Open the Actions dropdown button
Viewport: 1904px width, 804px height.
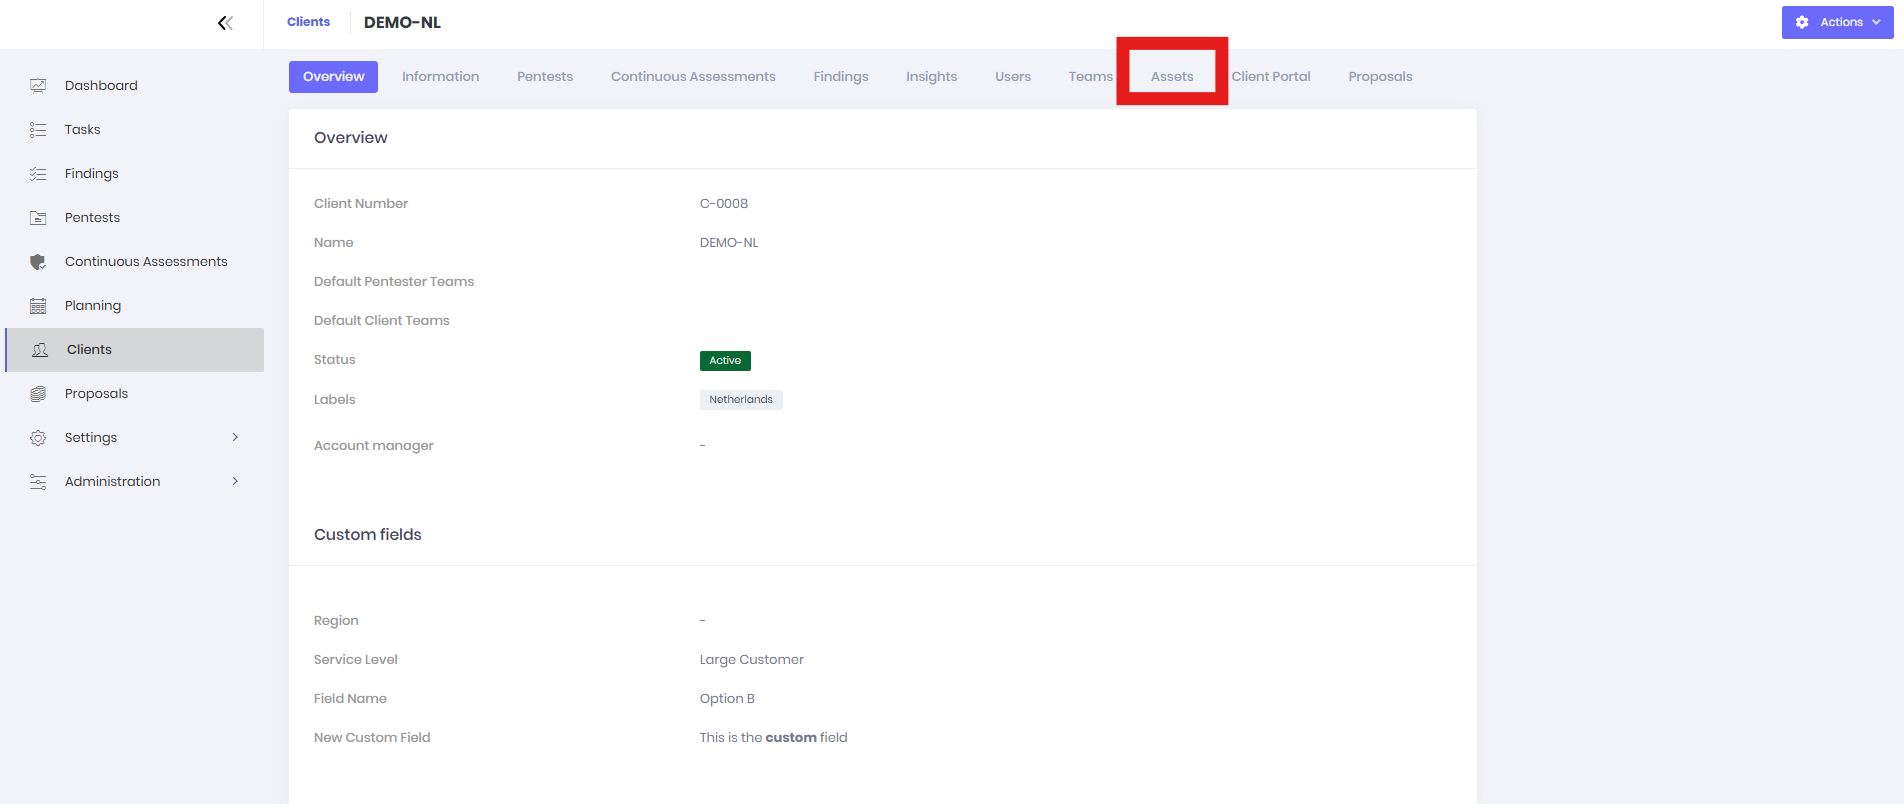[x=1837, y=22]
